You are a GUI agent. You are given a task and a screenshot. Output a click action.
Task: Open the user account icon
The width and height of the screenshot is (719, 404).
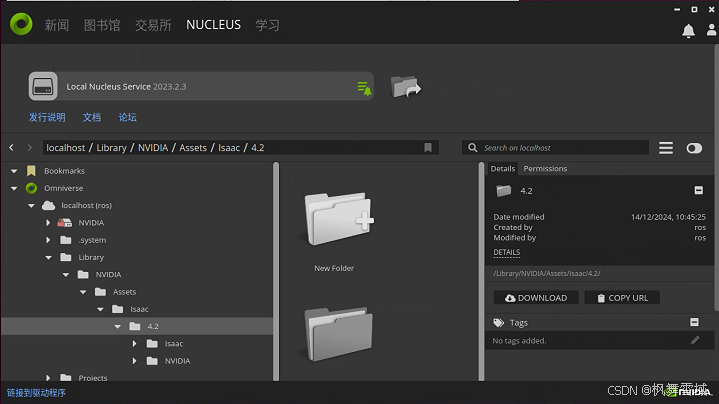[711, 30]
